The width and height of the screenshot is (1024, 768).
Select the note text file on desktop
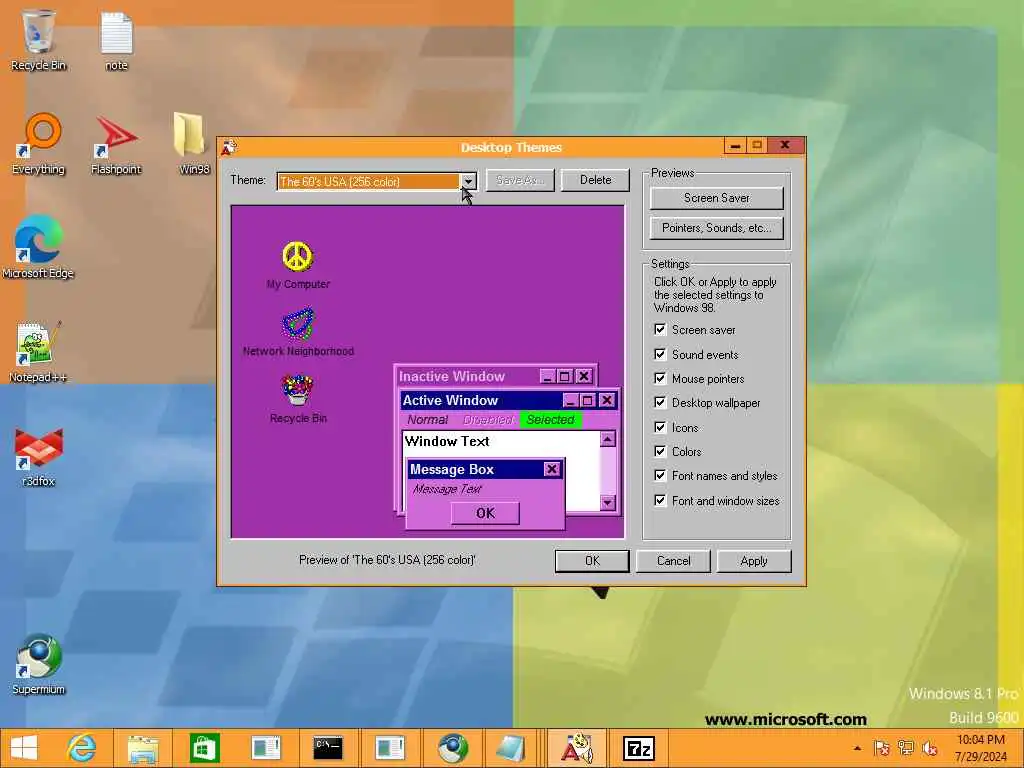[x=116, y=39]
